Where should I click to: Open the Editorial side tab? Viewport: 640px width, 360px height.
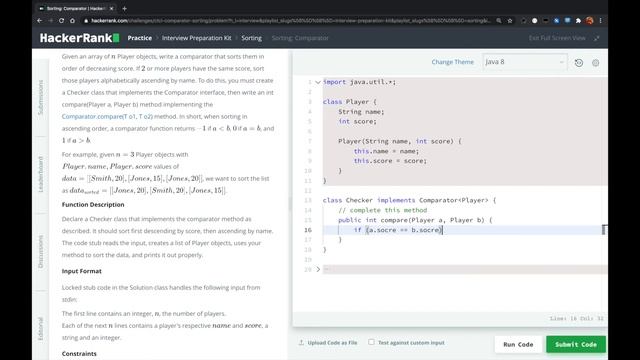click(x=40, y=329)
